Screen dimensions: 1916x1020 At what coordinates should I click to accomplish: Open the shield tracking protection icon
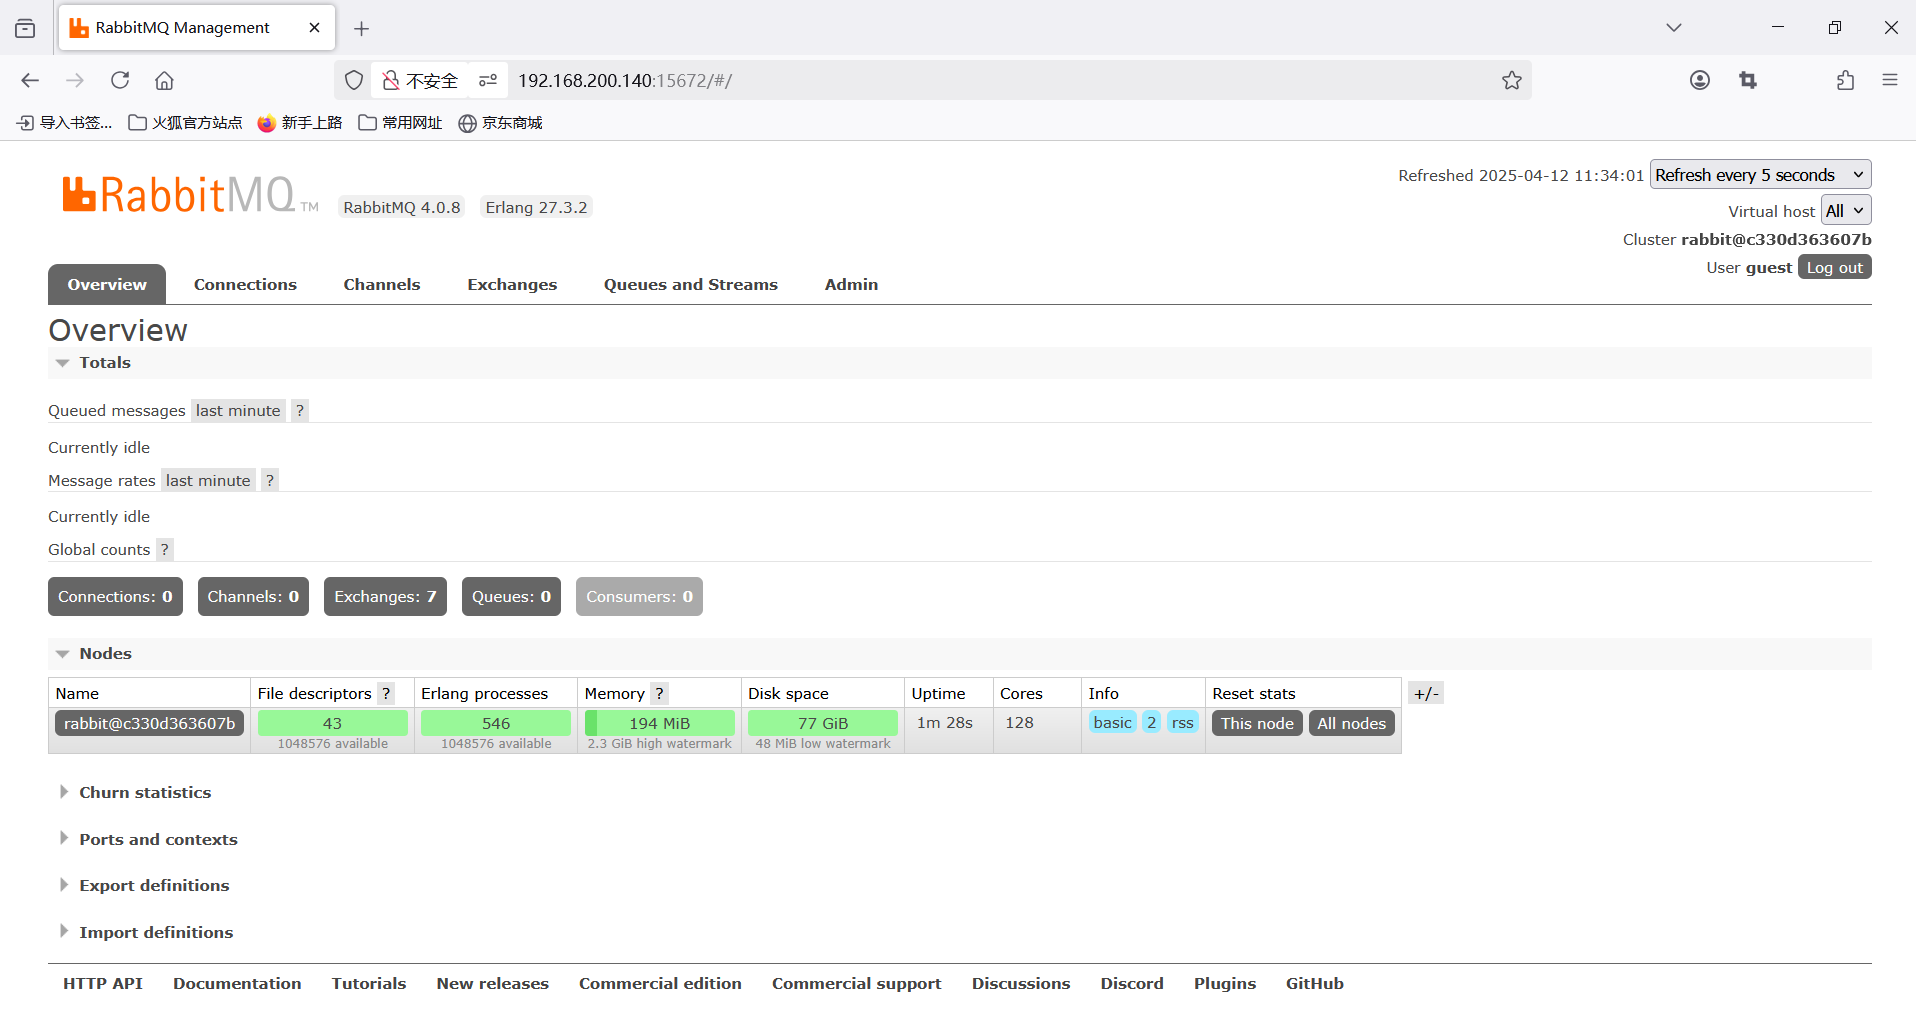coord(354,80)
